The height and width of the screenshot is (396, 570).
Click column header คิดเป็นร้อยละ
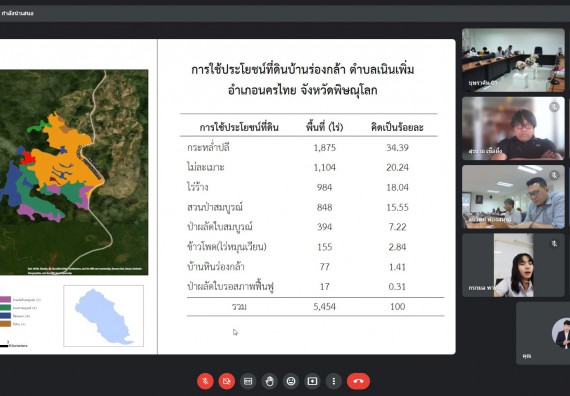click(x=397, y=127)
